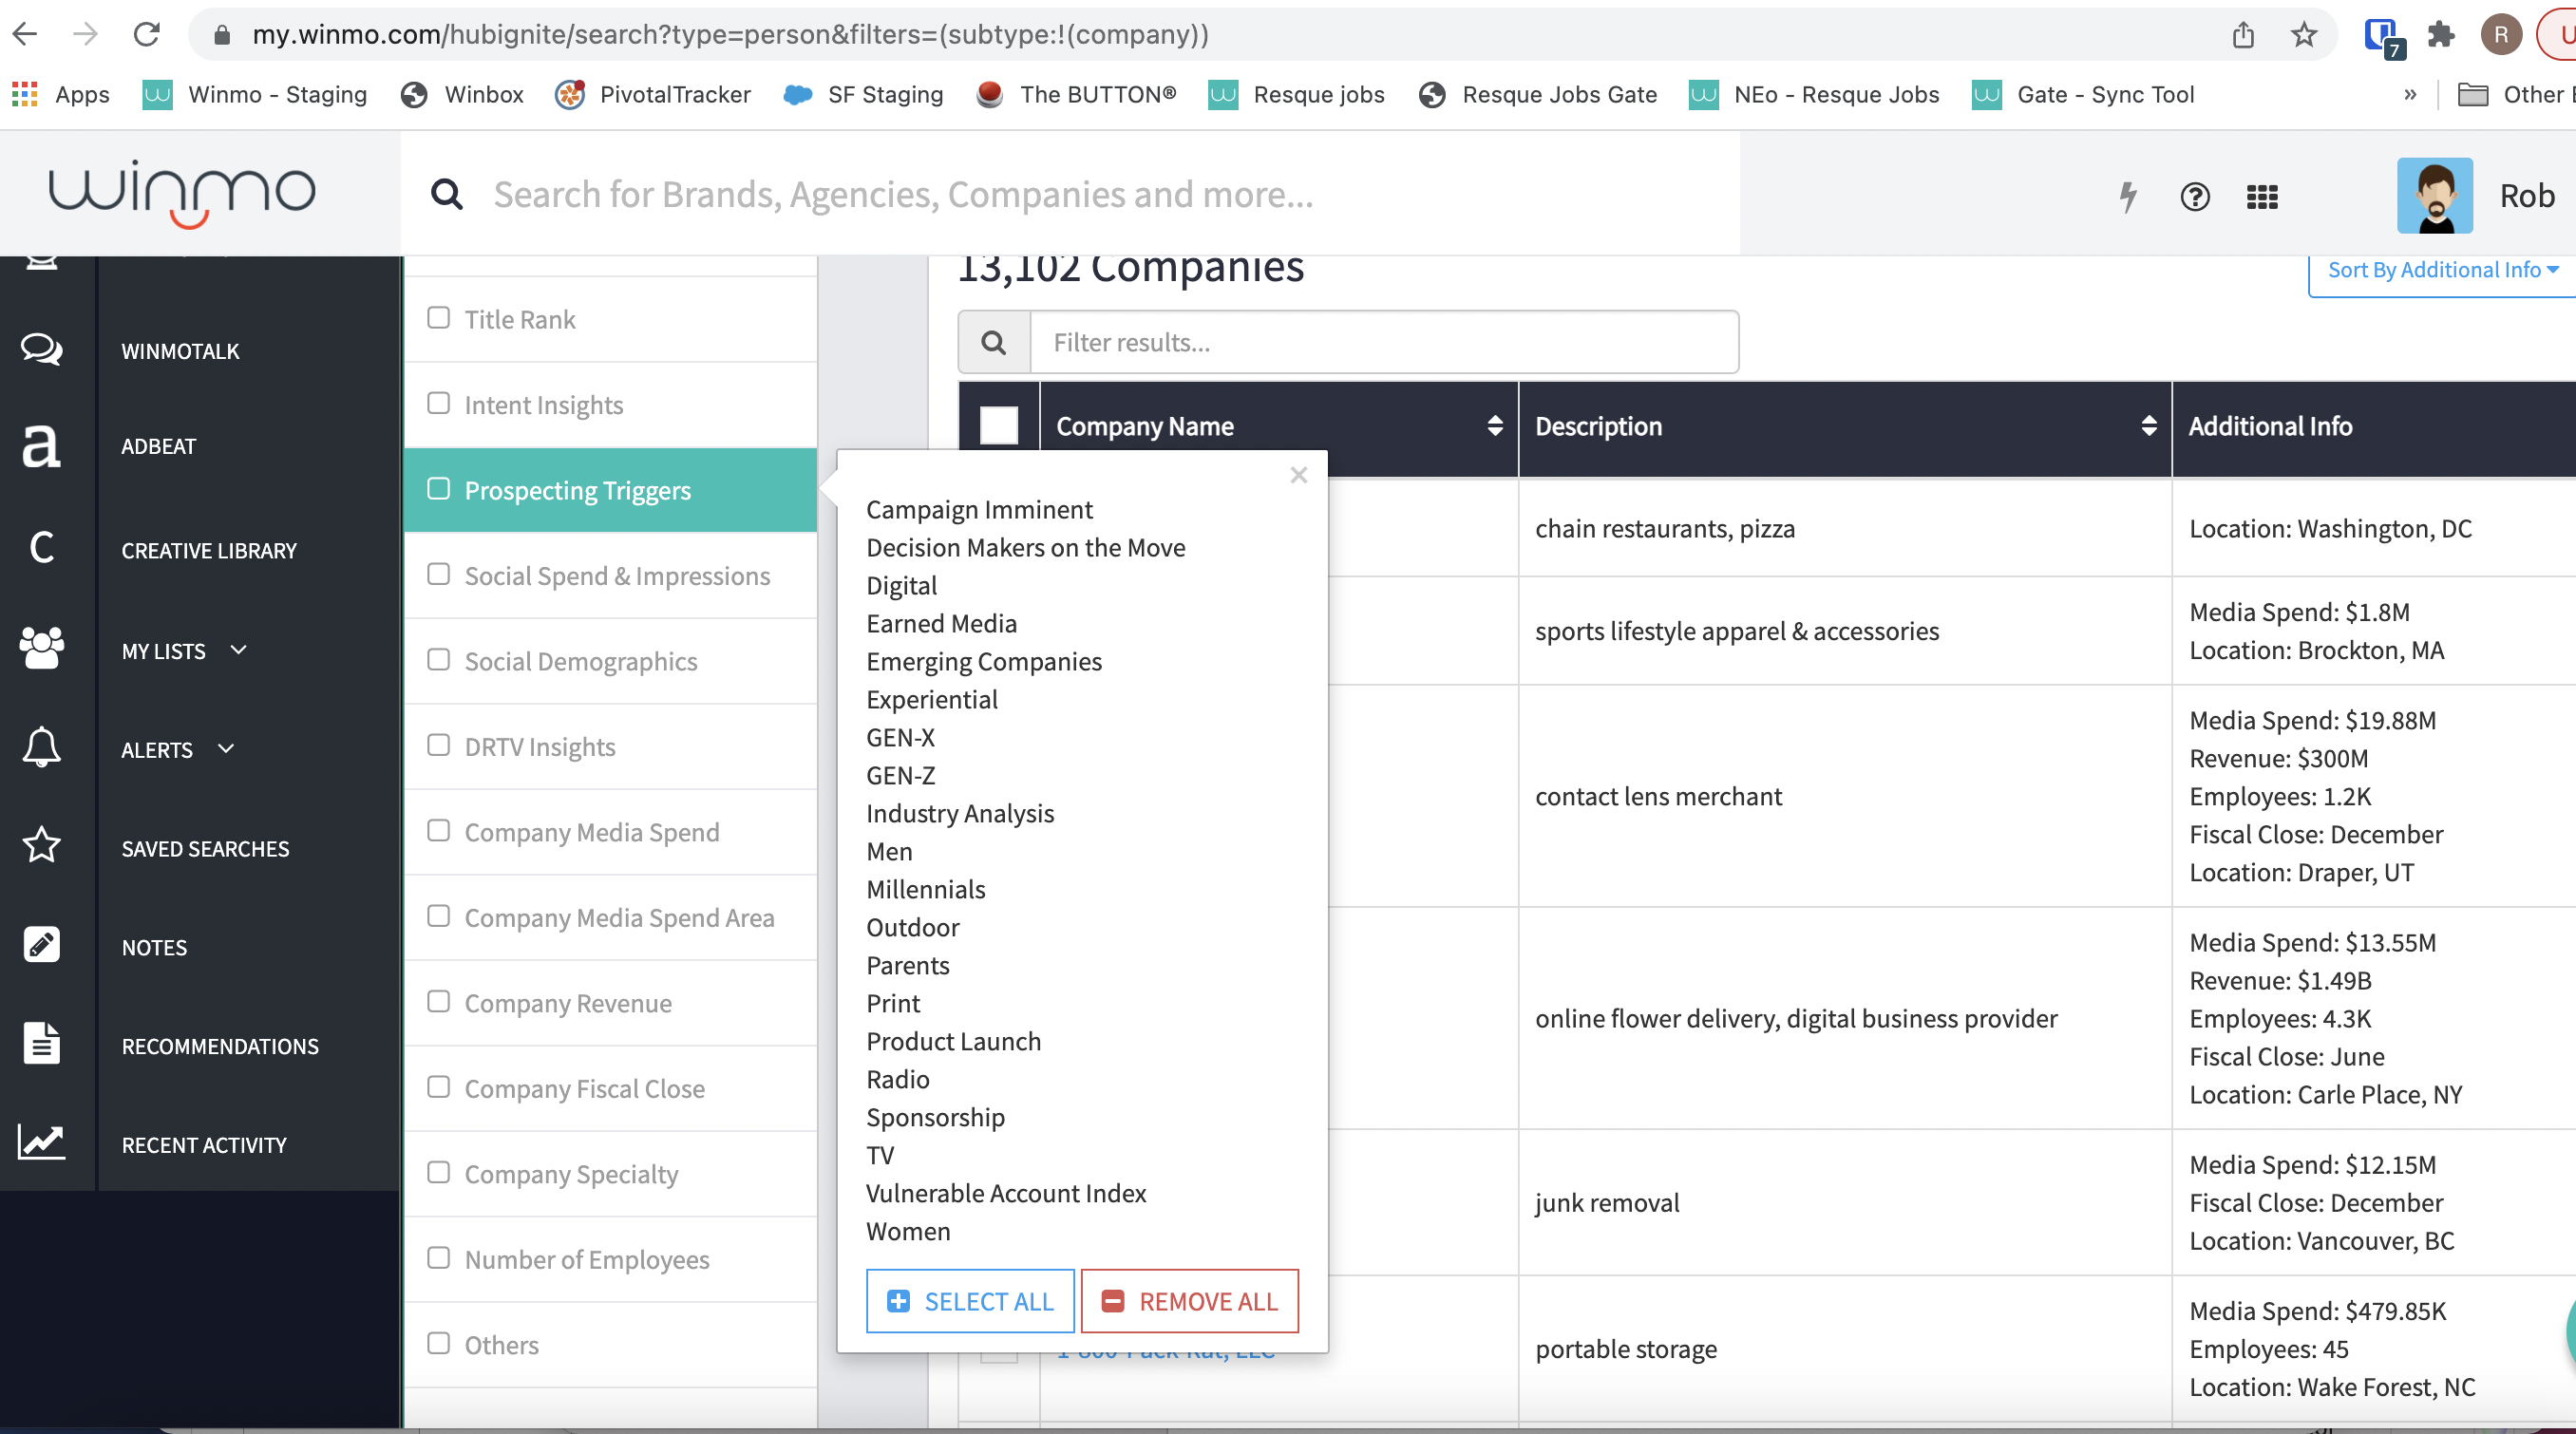Open Adbeat via its sidebar icon
The height and width of the screenshot is (1434, 2576).
pos(42,446)
